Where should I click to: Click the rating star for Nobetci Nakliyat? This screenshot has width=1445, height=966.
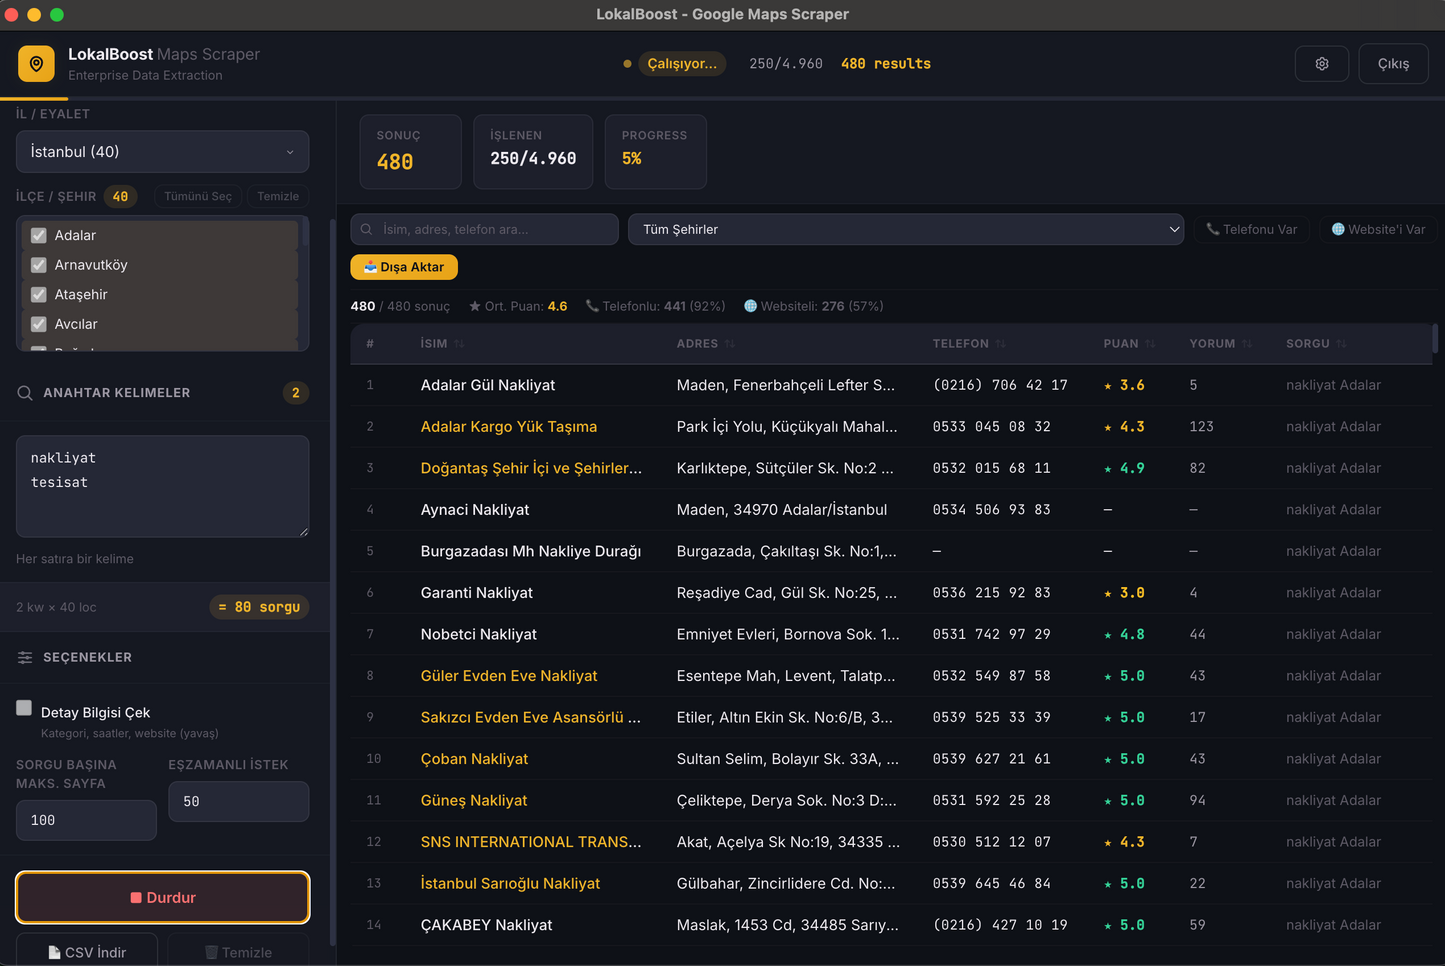tap(1108, 635)
